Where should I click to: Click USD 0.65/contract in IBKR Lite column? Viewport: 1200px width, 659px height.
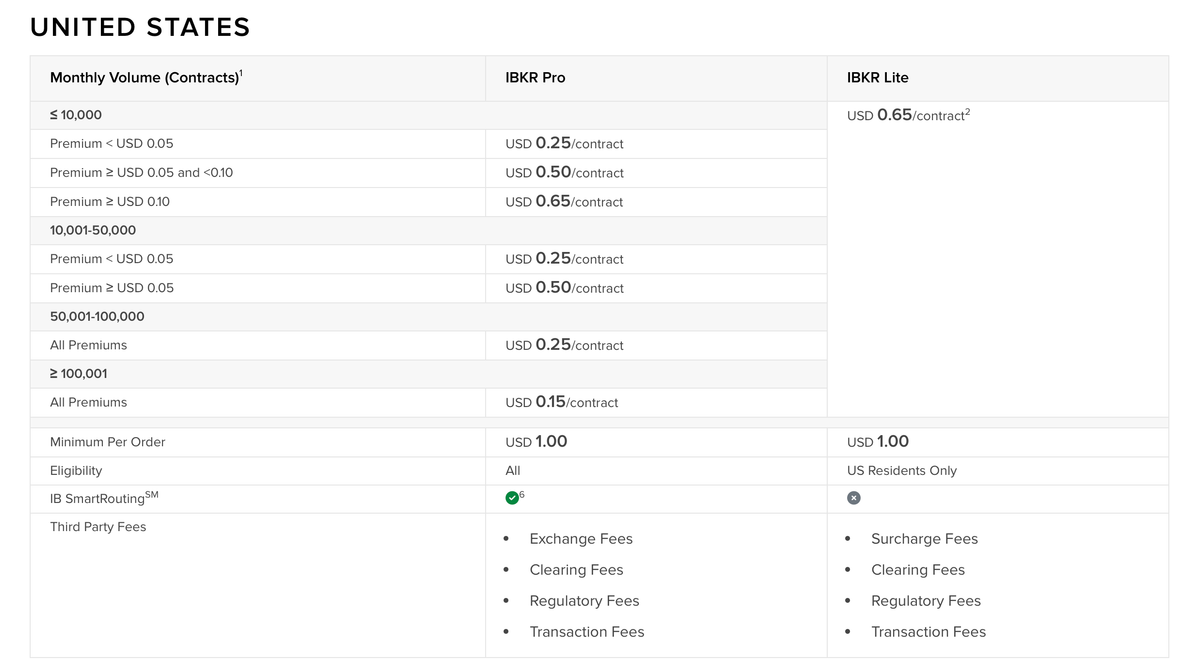pyautogui.click(x=908, y=115)
